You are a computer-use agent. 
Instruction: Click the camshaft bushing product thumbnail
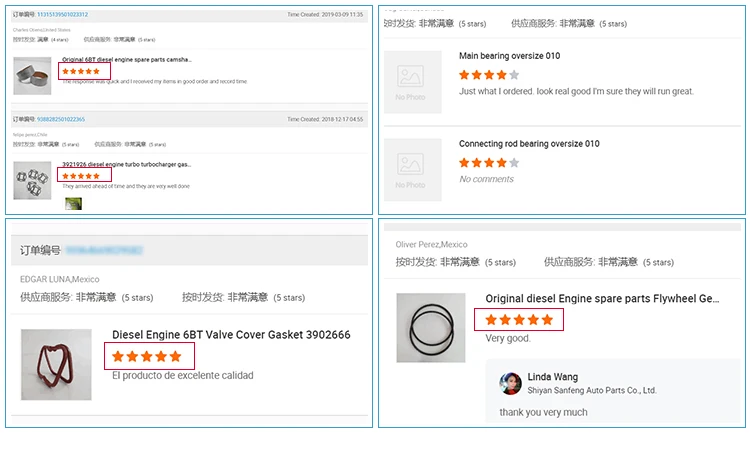click(x=32, y=77)
